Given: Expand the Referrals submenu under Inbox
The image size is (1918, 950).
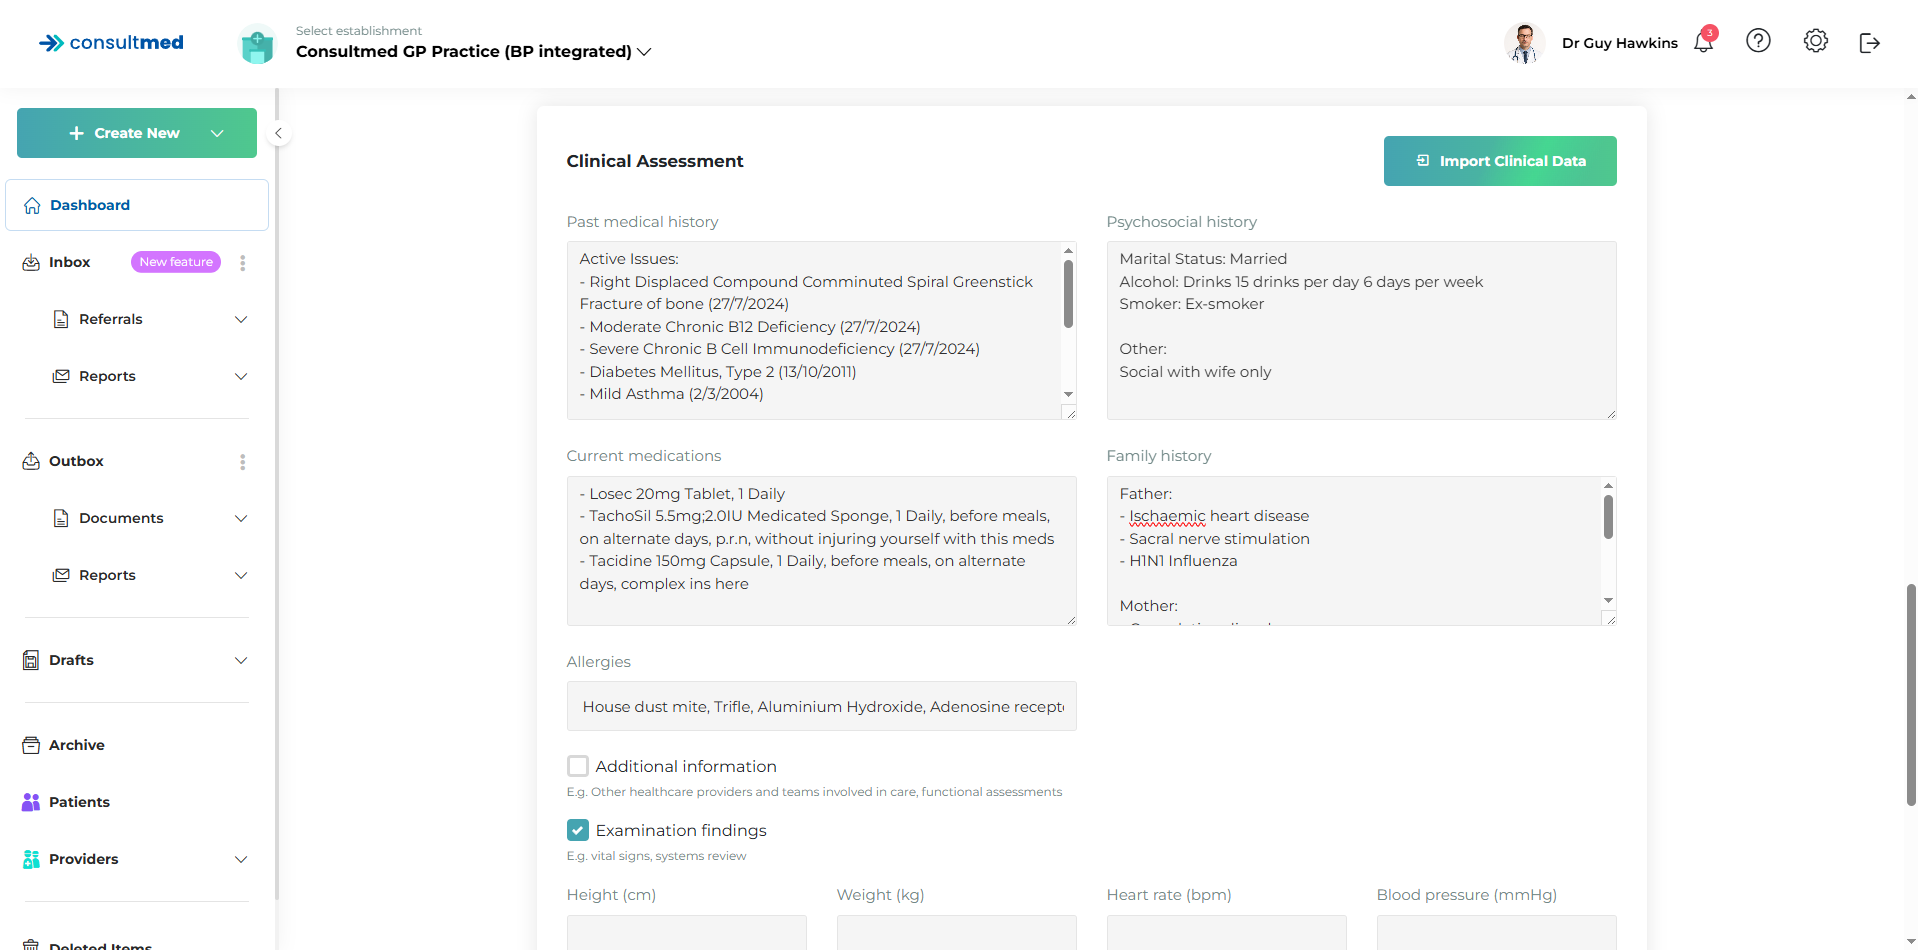Looking at the screenshot, I should click(x=241, y=320).
